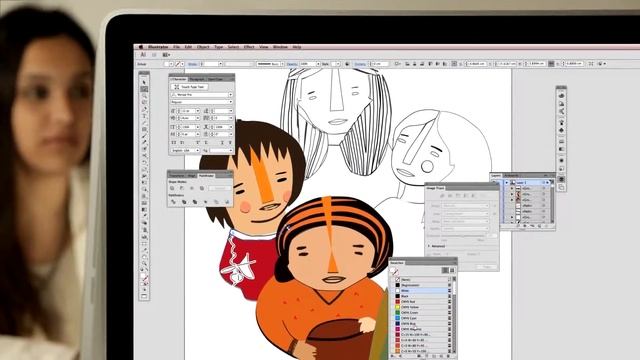
Task: Click the Unite shape mode icon
Action: pos(172,189)
